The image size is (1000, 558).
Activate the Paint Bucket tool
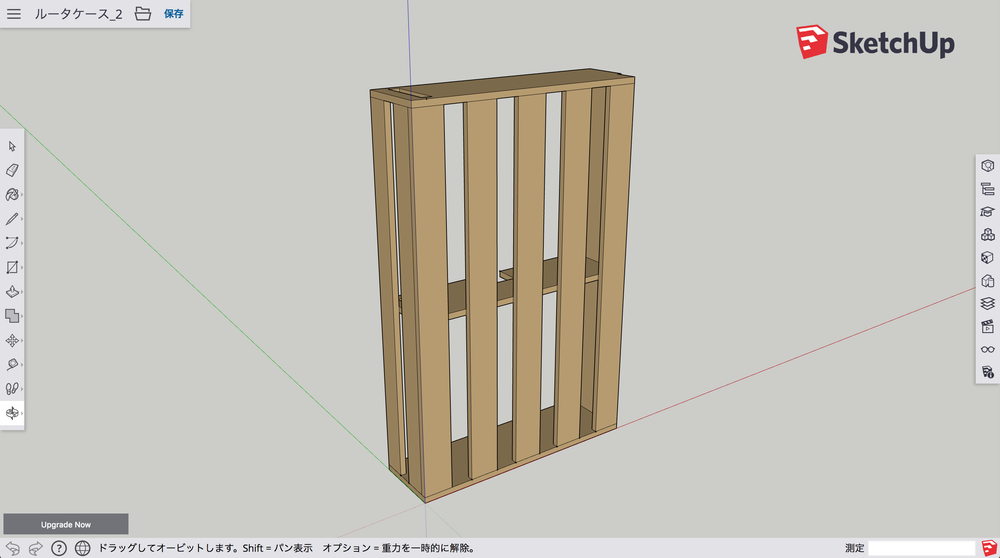click(x=11, y=195)
